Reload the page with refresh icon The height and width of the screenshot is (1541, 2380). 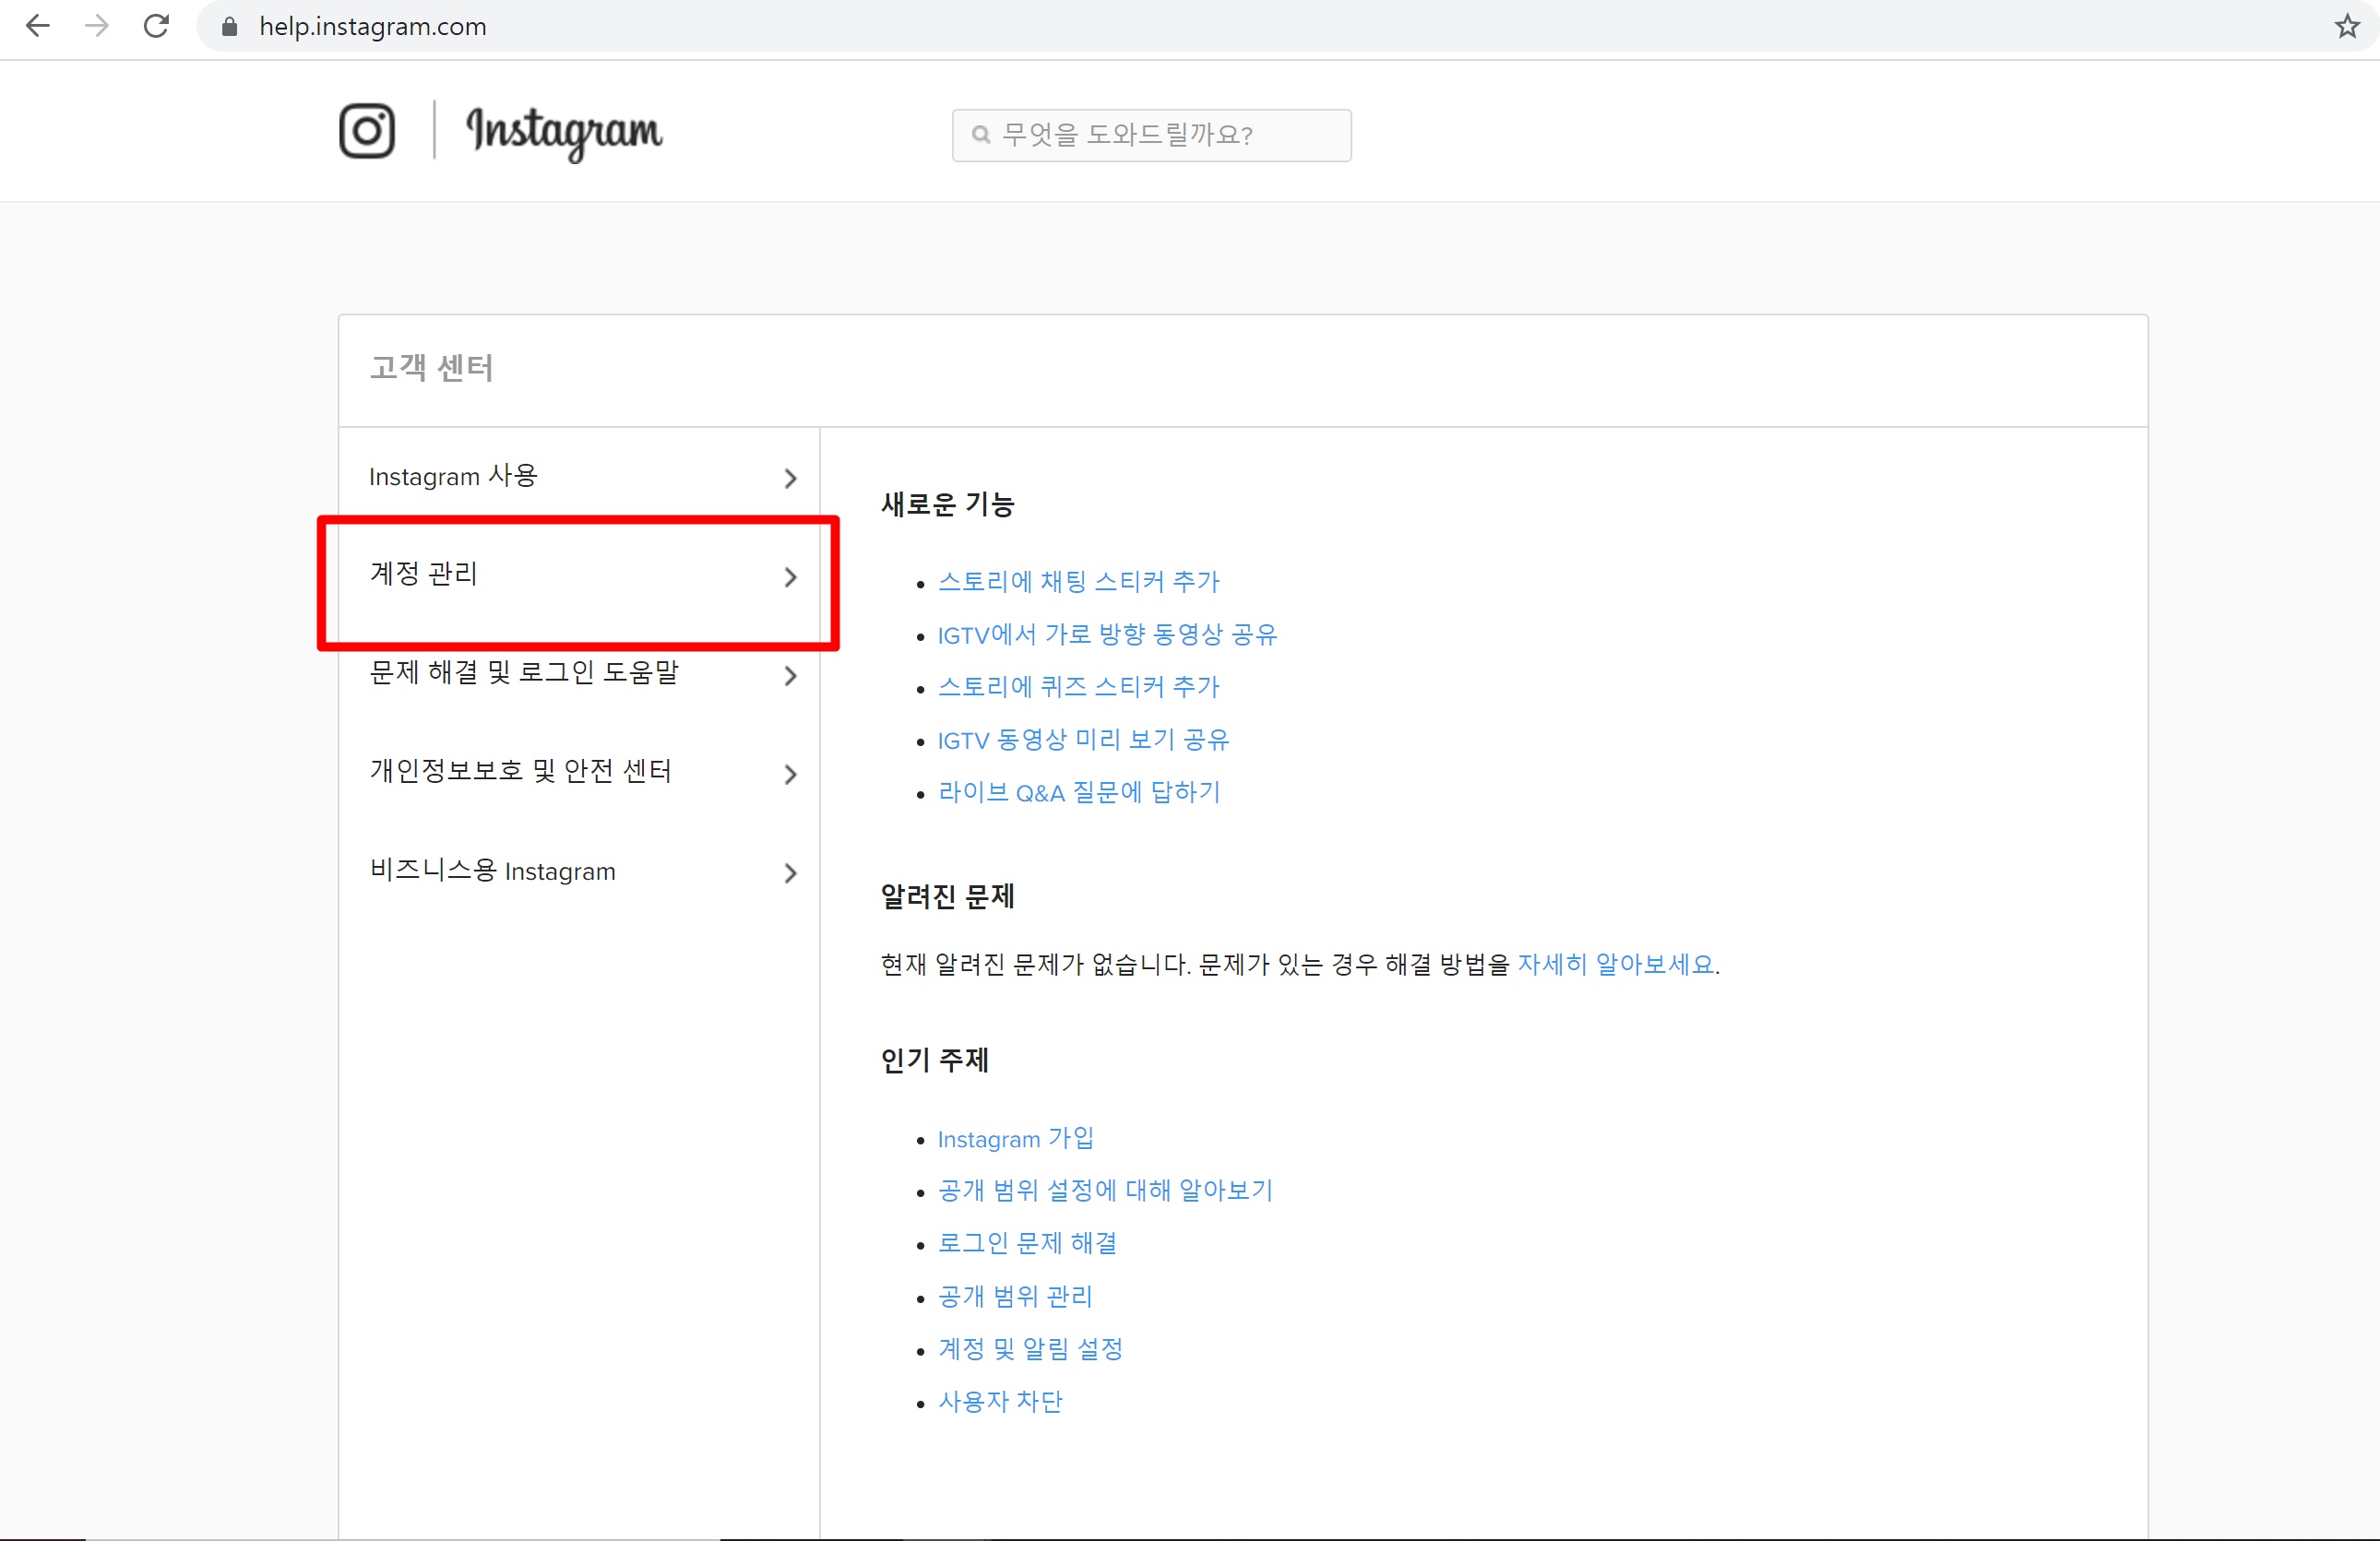point(156,26)
